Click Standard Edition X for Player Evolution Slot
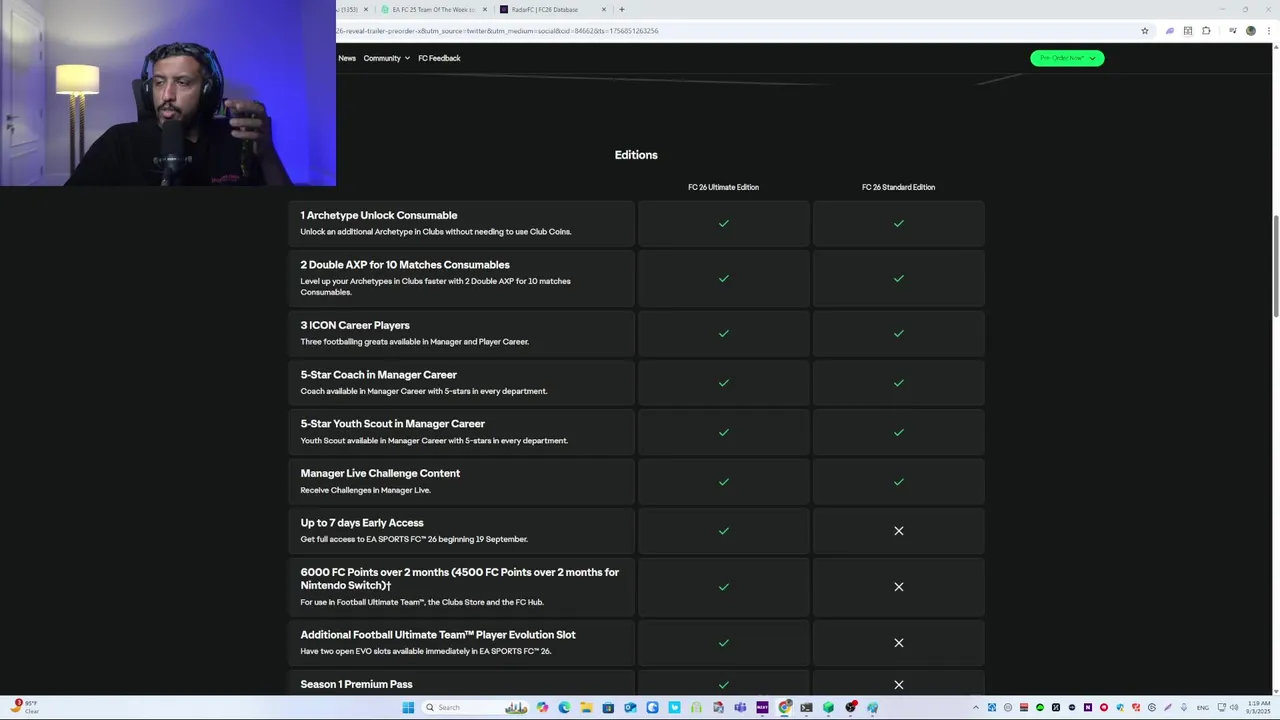The width and height of the screenshot is (1280, 720). 898,643
